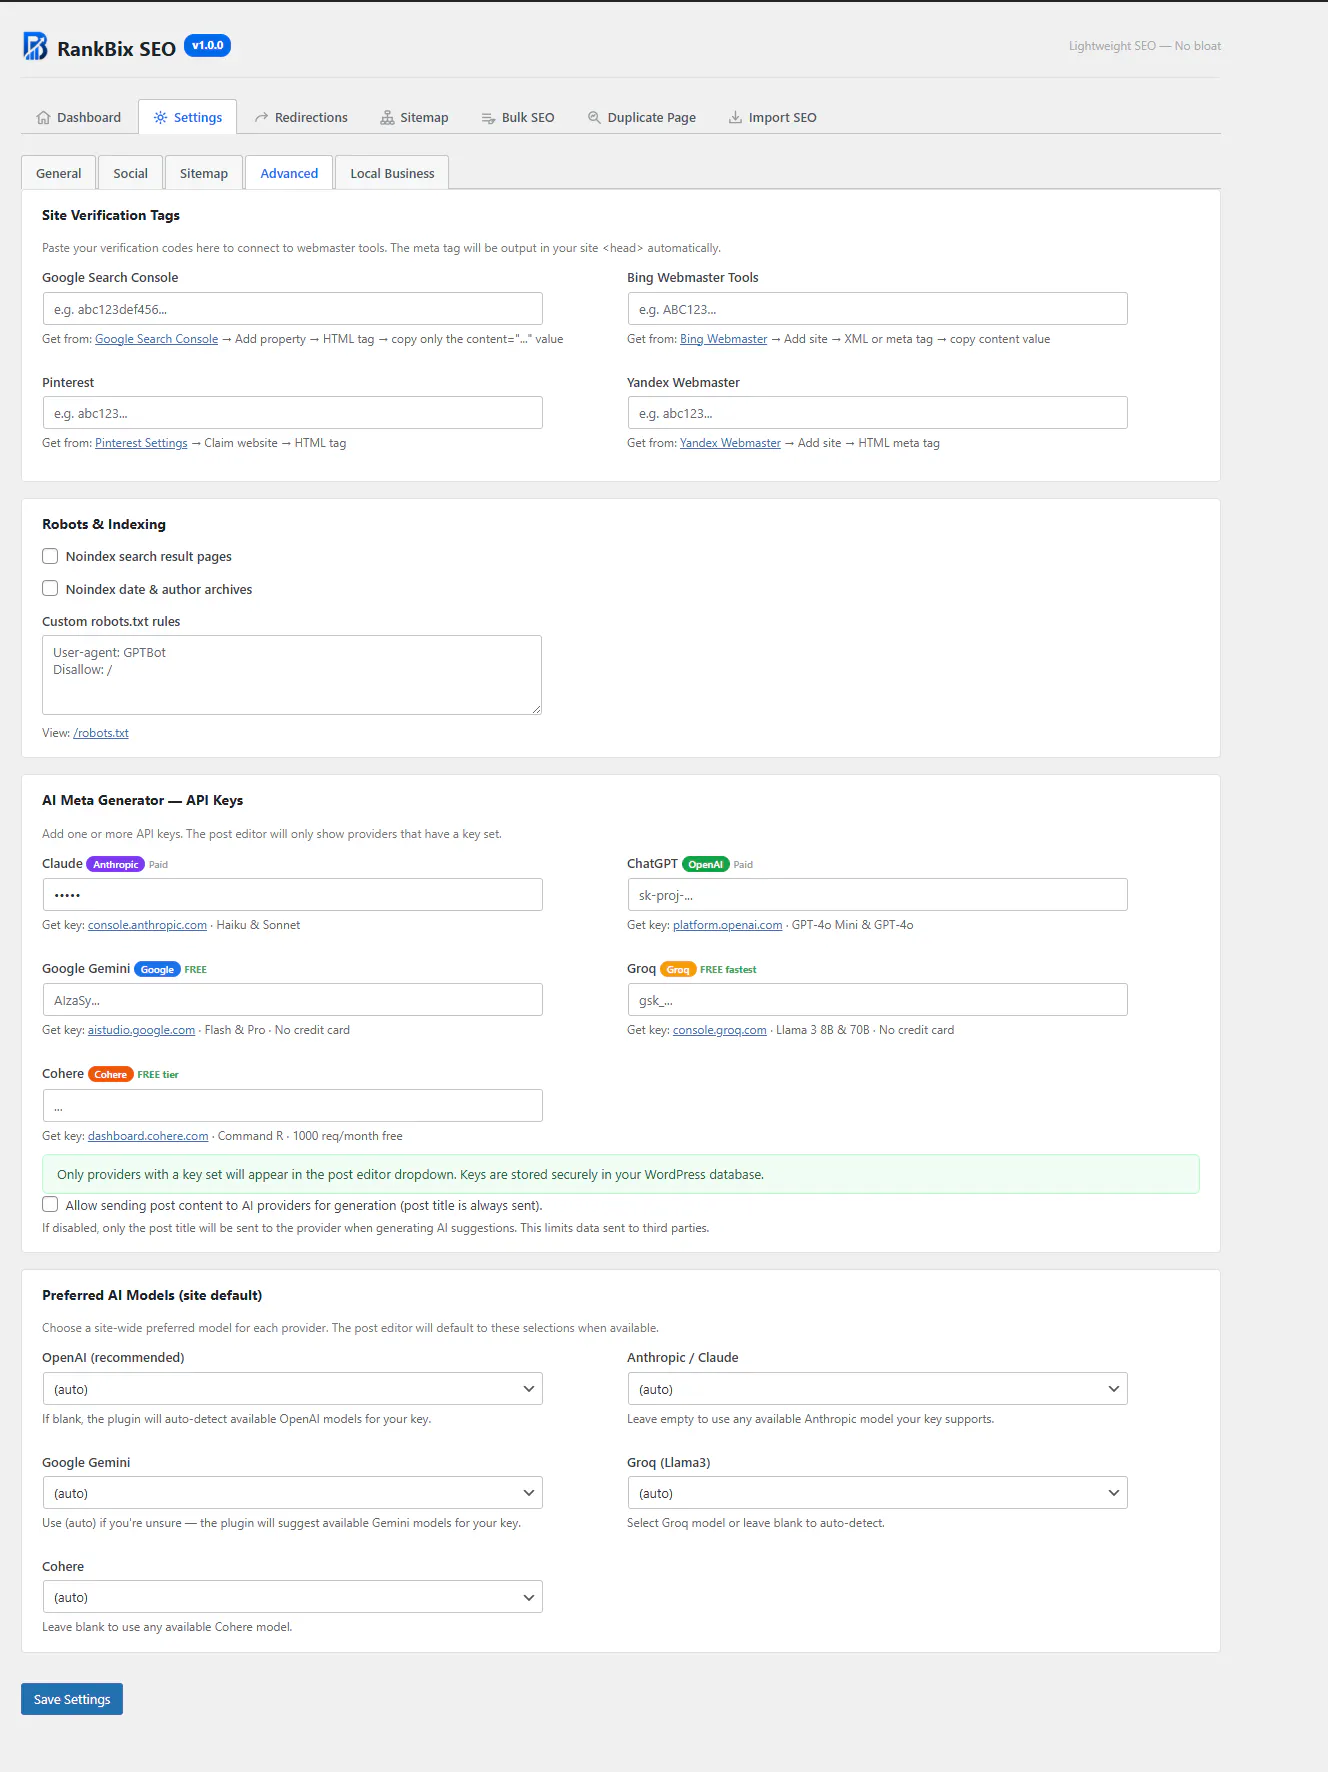Switch to the Redirections tab
This screenshot has width=1328, height=1772.
pyautogui.click(x=301, y=117)
